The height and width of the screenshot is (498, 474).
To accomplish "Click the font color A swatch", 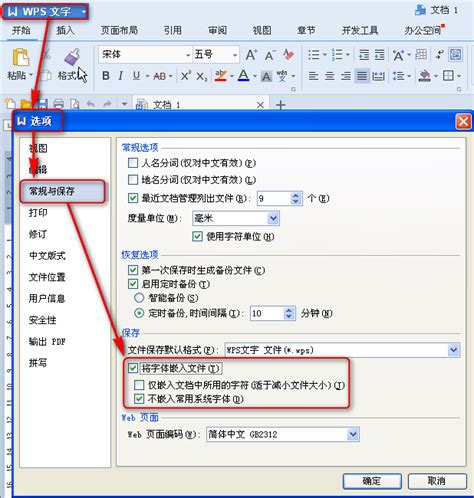I will coord(244,76).
